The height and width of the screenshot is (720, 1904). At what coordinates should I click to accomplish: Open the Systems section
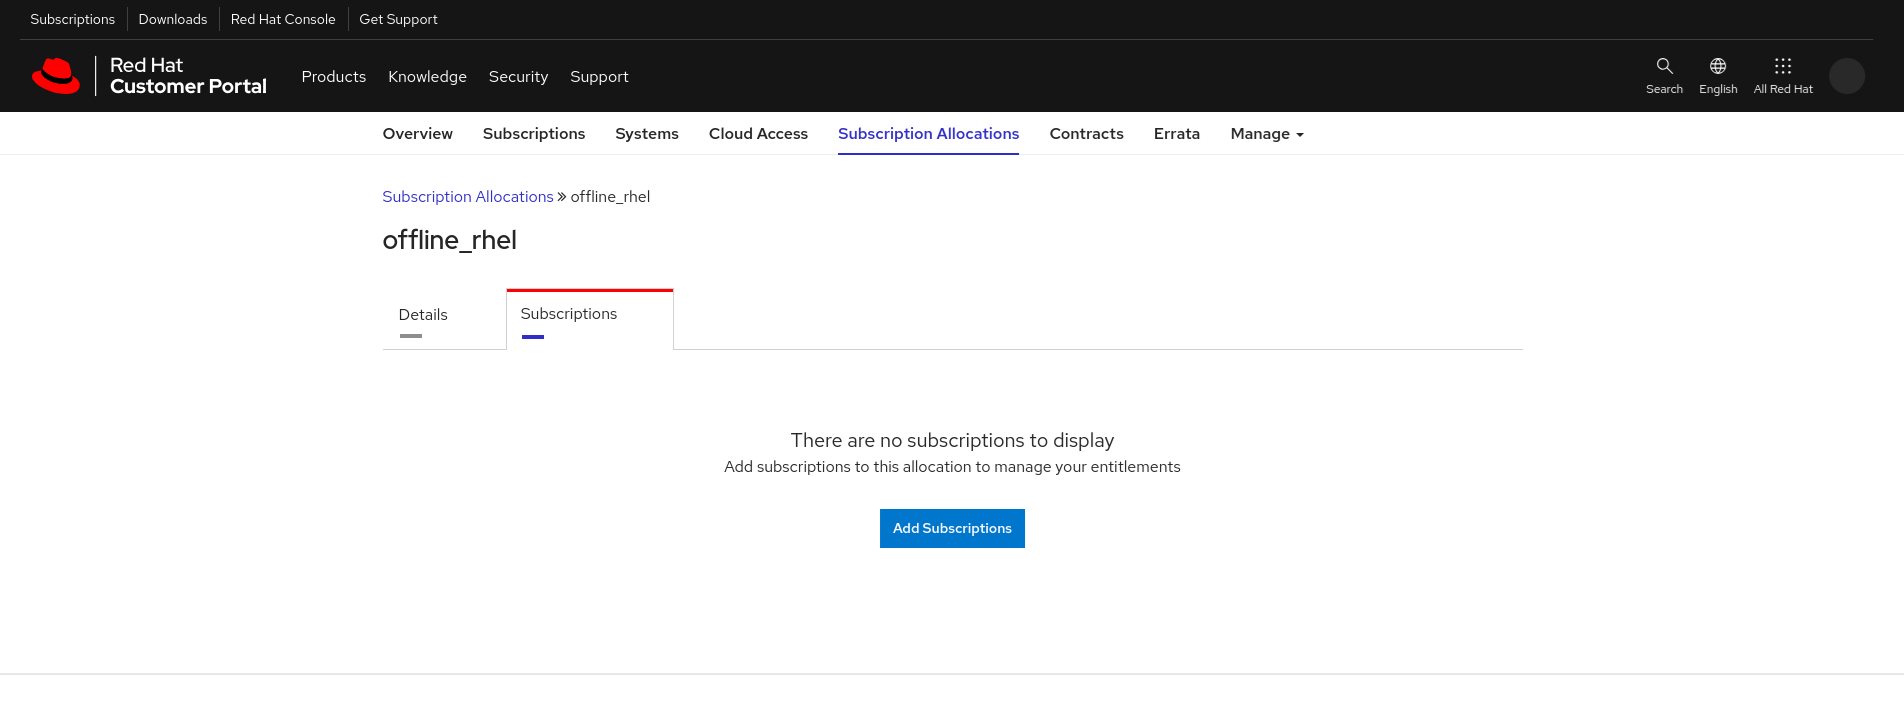[647, 134]
